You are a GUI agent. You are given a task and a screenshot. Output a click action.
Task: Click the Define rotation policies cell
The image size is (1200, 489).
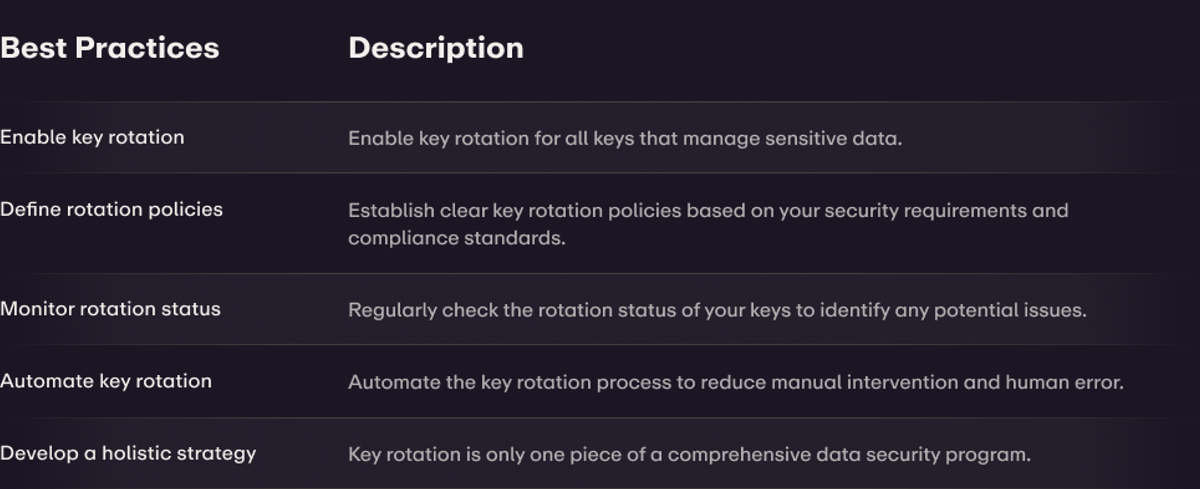[111, 210]
